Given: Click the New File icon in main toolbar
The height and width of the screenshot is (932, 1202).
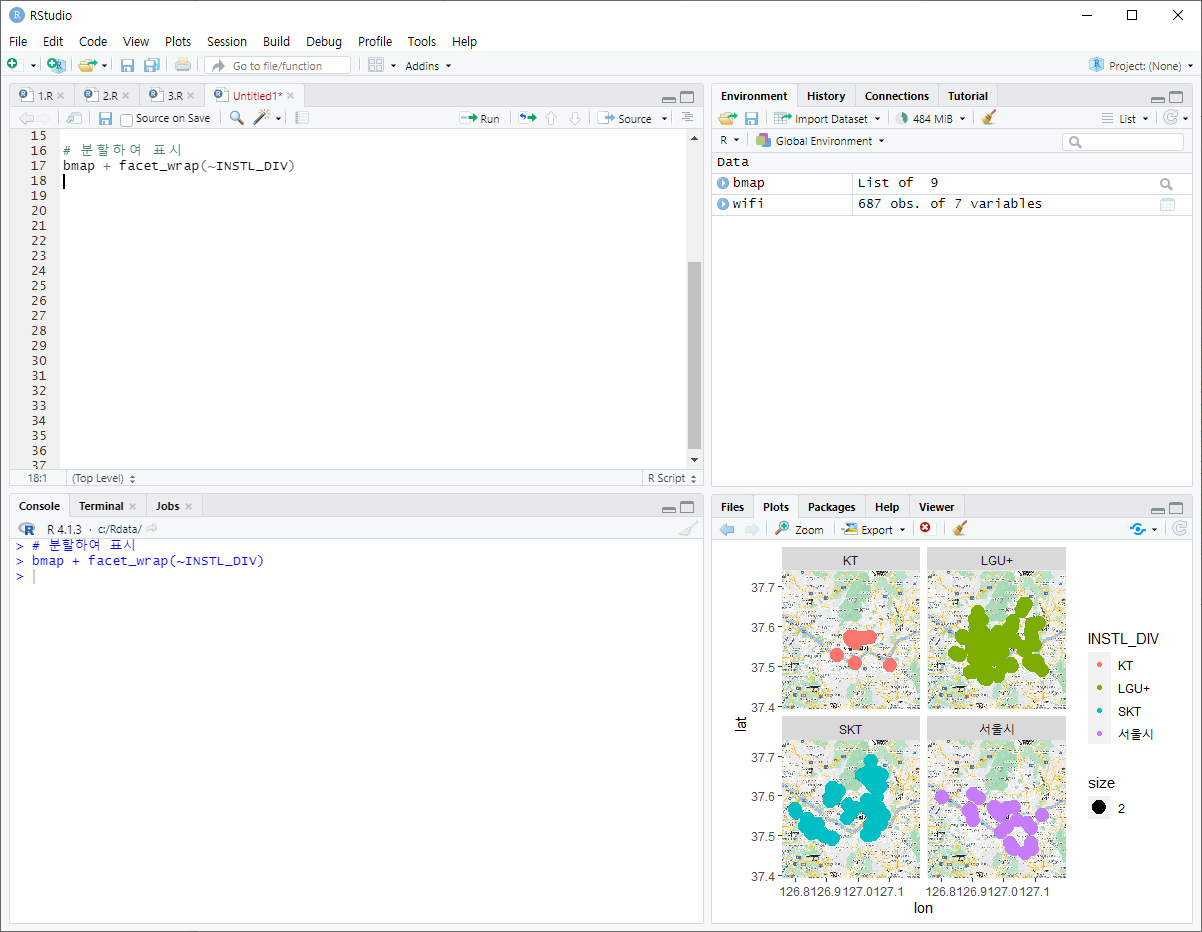Looking at the screenshot, I should (x=13, y=65).
